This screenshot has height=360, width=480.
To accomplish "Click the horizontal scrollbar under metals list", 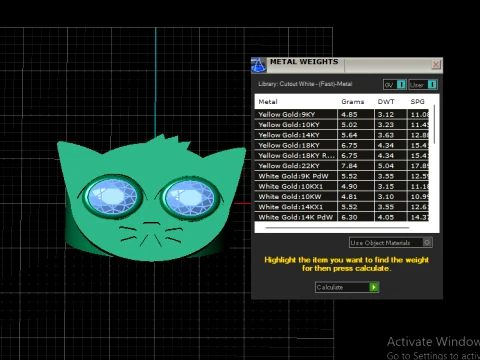I will tap(337, 228).
